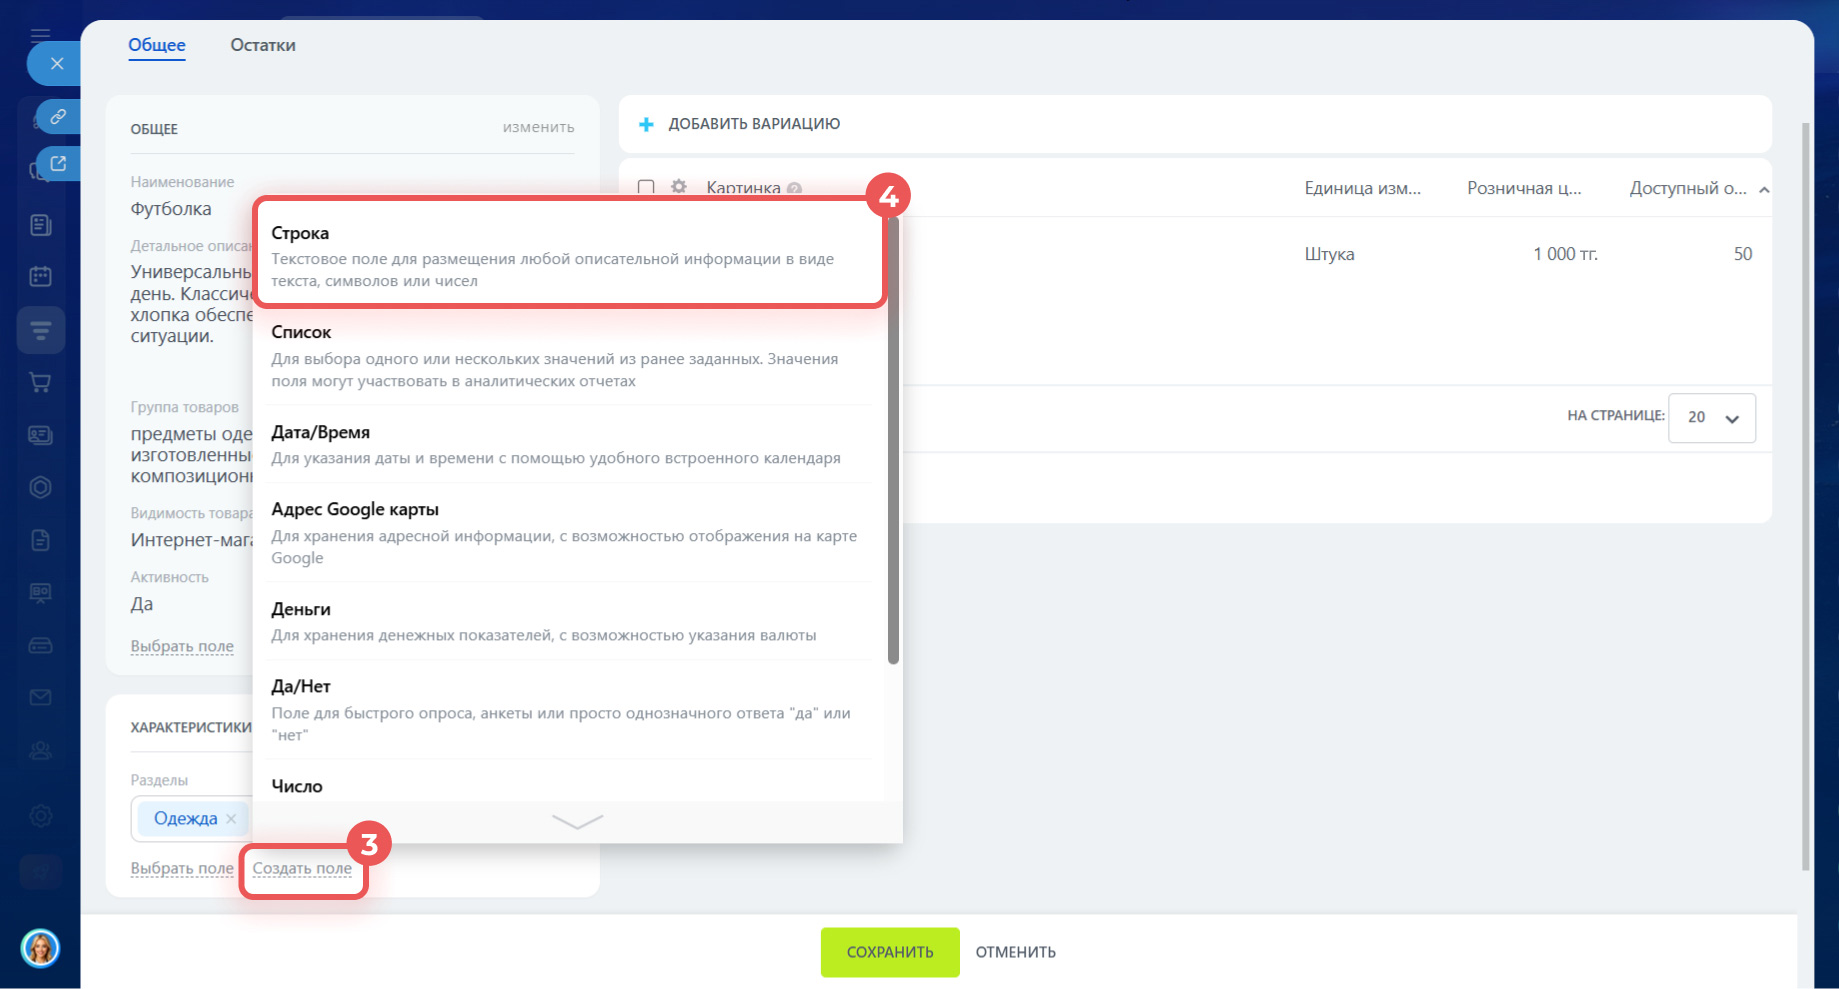Screen dimensions: 1839x989
Task: Collapse the table columns using the header arrow
Action: click(1764, 189)
